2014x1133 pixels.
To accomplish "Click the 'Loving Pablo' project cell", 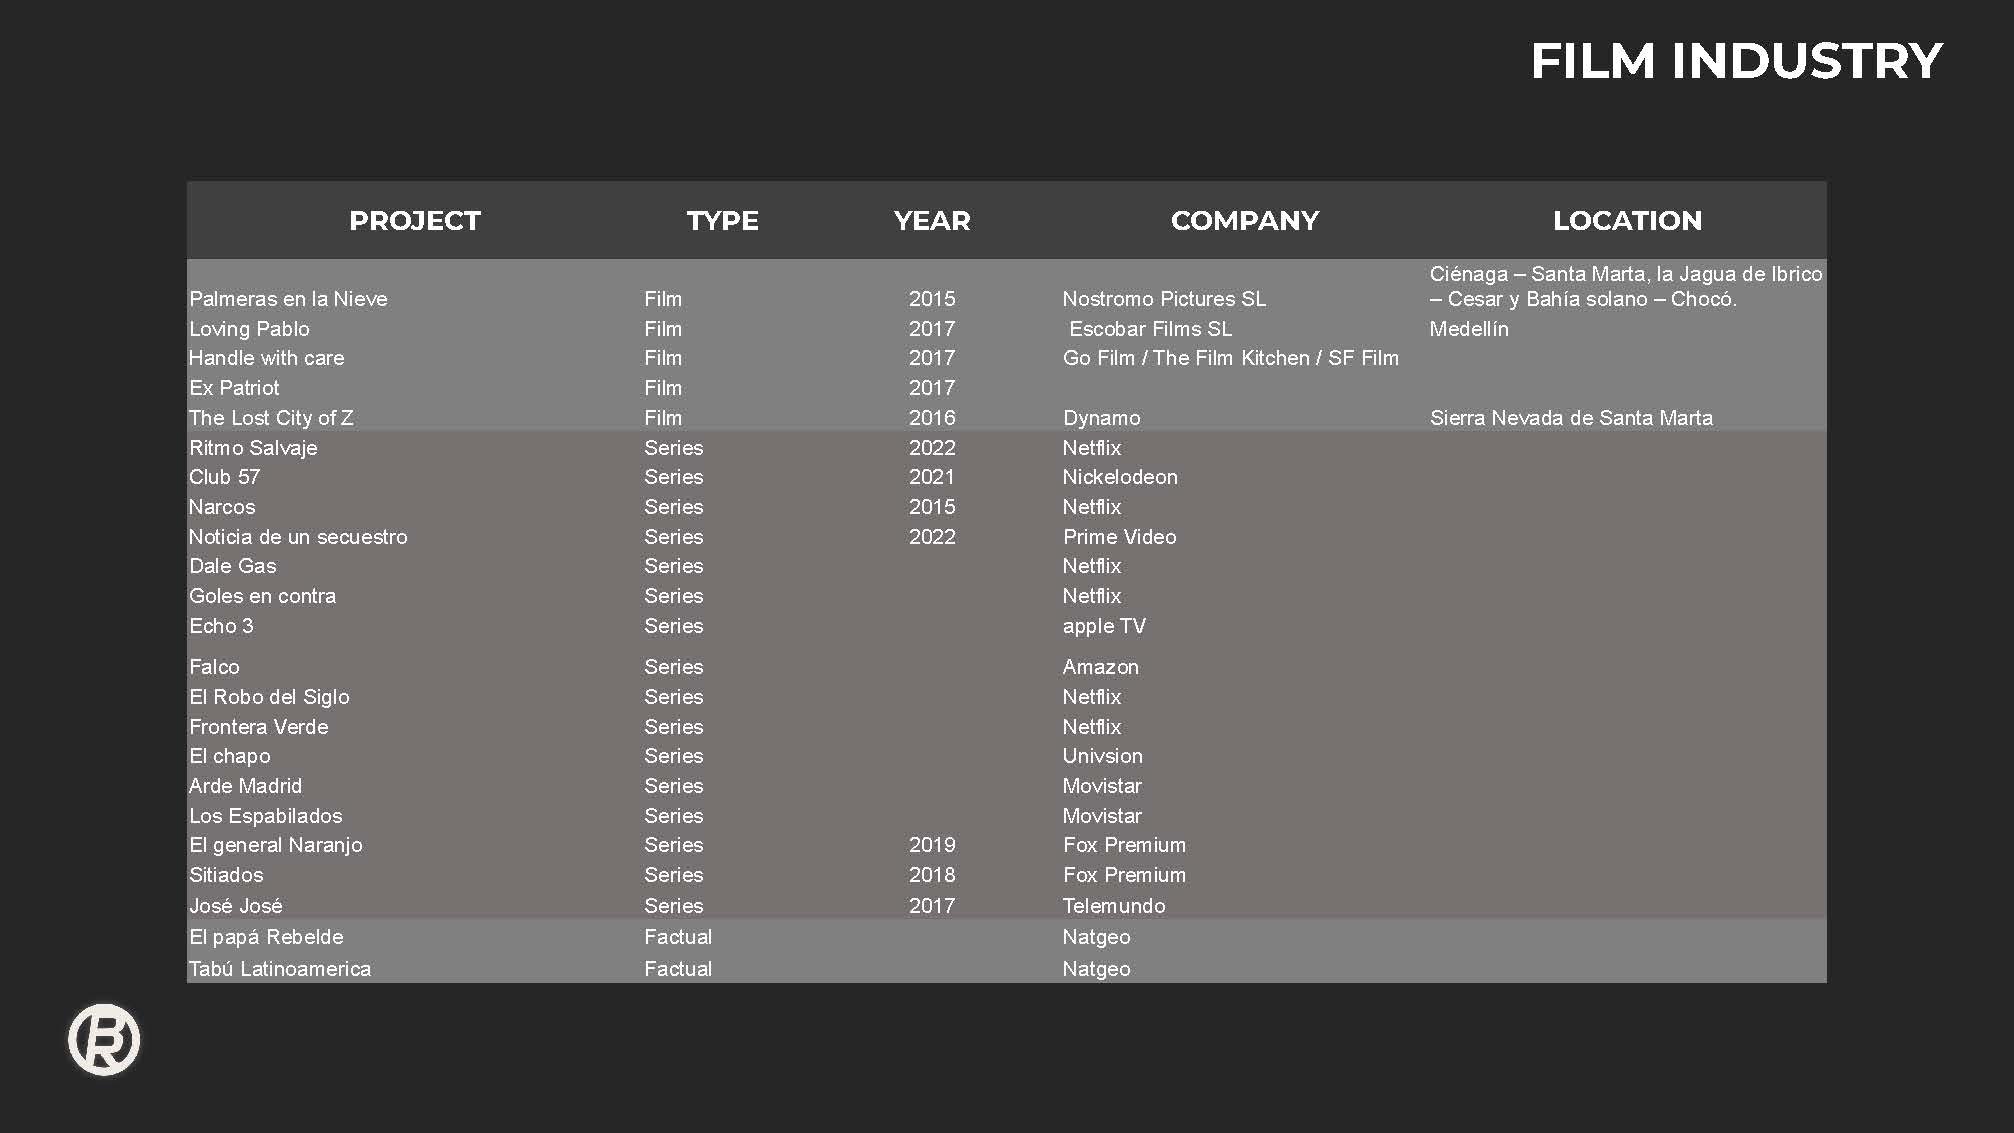I will 249,329.
